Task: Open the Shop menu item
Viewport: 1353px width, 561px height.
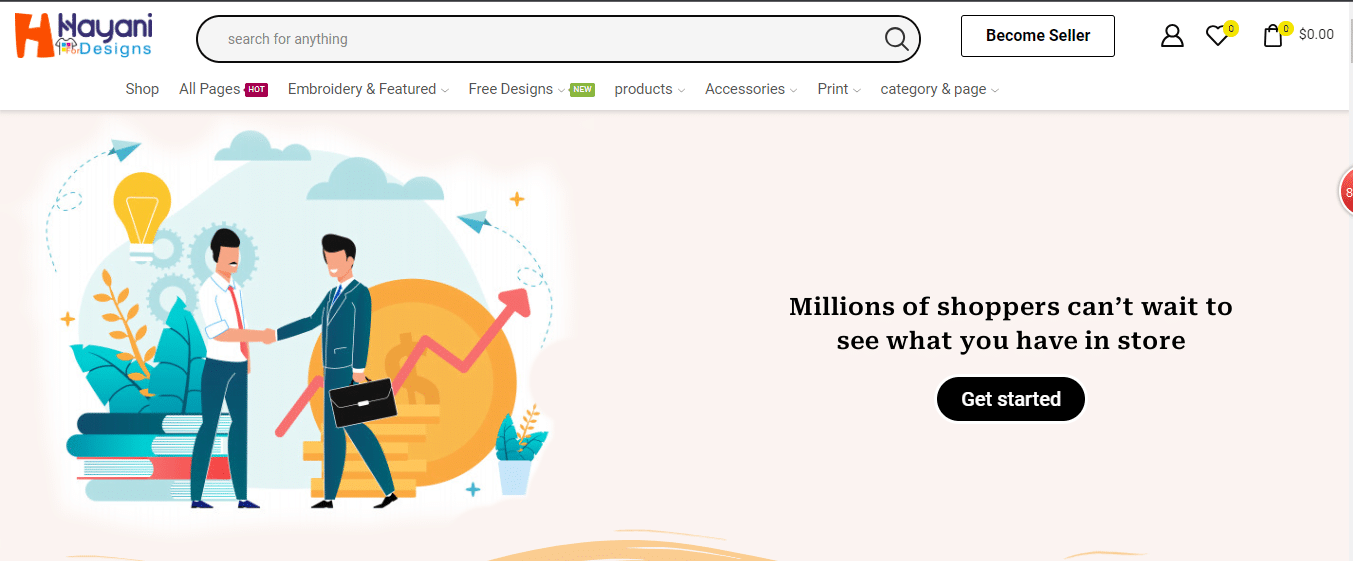Action: coord(142,89)
